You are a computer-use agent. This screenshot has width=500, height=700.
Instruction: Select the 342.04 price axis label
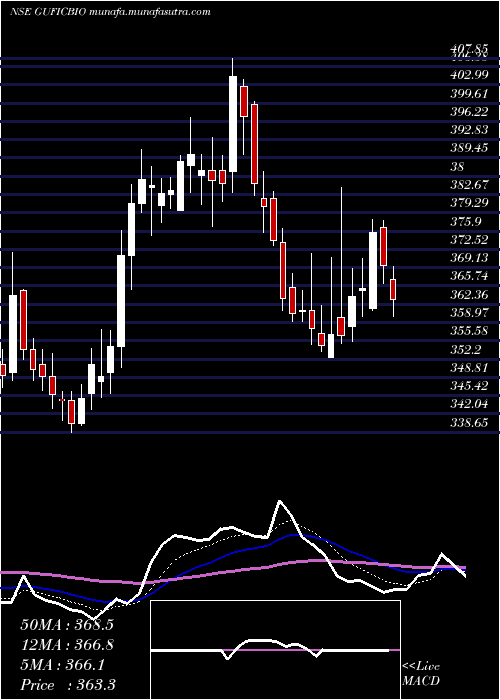470,404
